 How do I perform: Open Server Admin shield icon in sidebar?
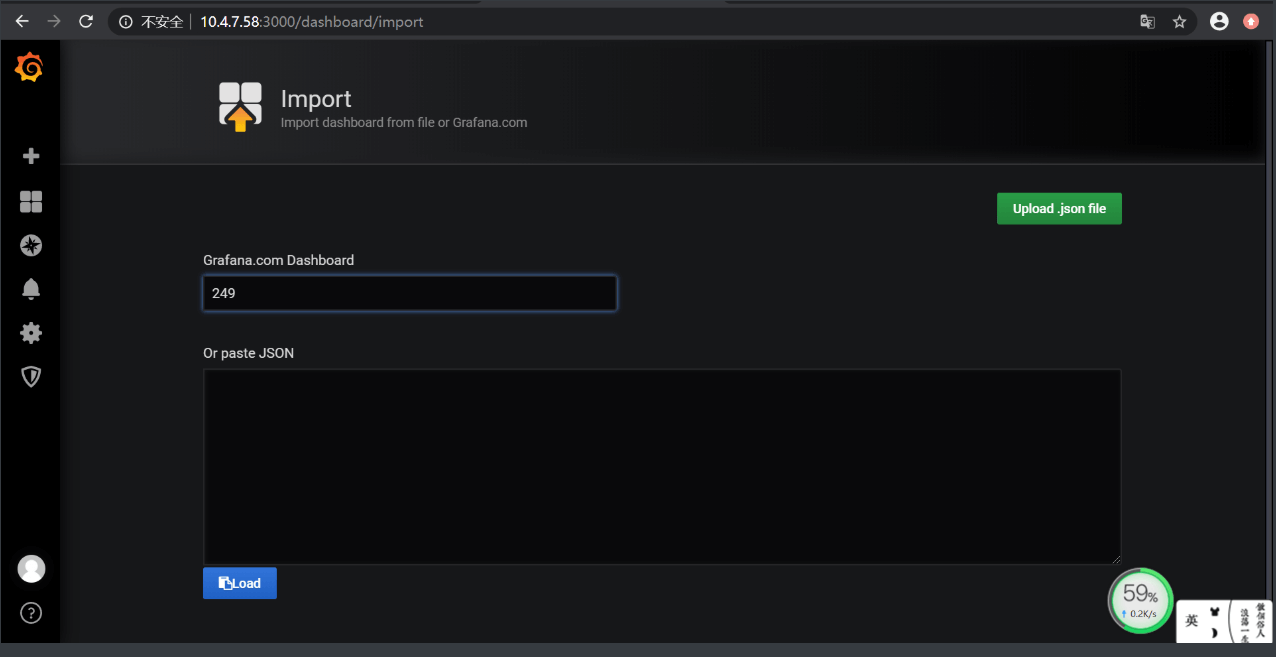point(31,376)
